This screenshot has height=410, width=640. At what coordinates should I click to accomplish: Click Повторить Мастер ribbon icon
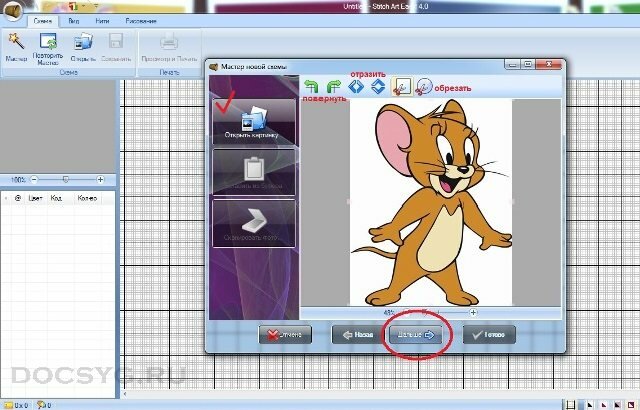coord(48,49)
